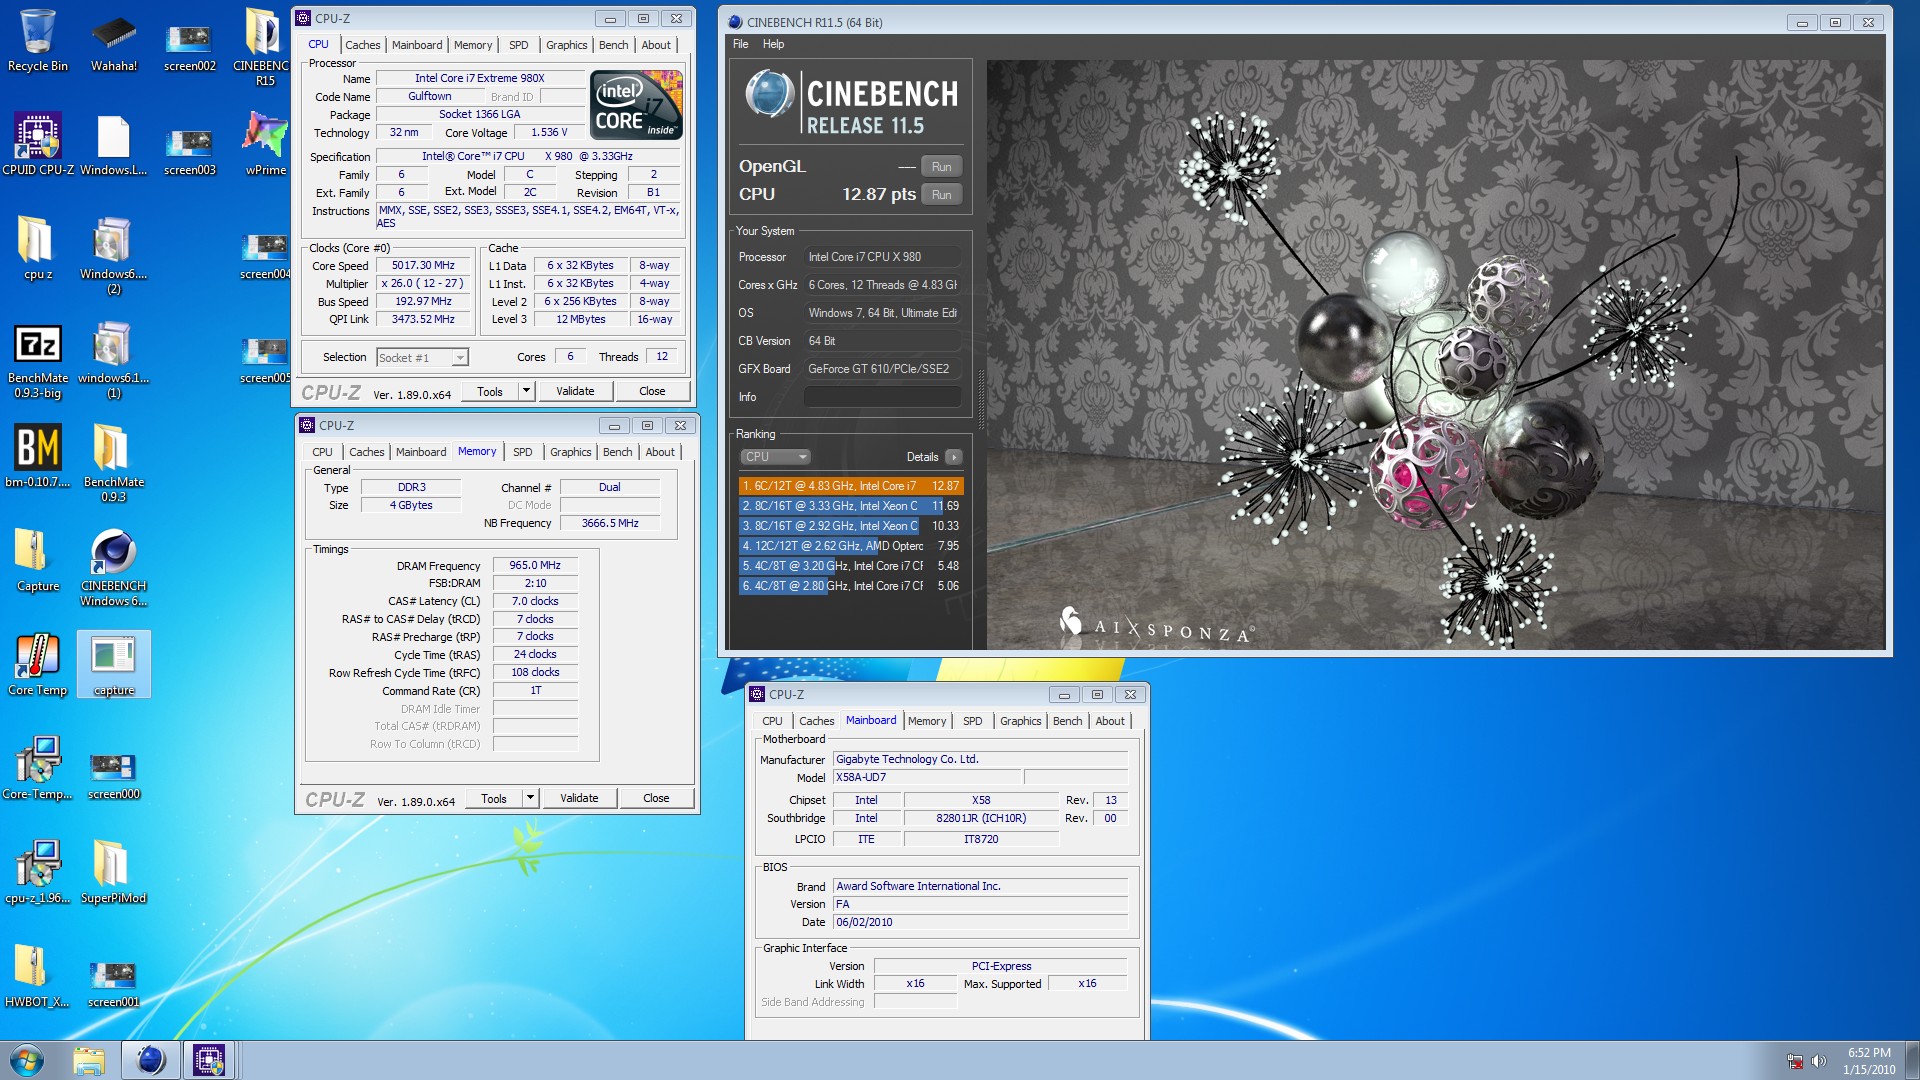Open Graphics tab in Mainboard CPU-Z window
This screenshot has width=1920, height=1080.
1020,721
